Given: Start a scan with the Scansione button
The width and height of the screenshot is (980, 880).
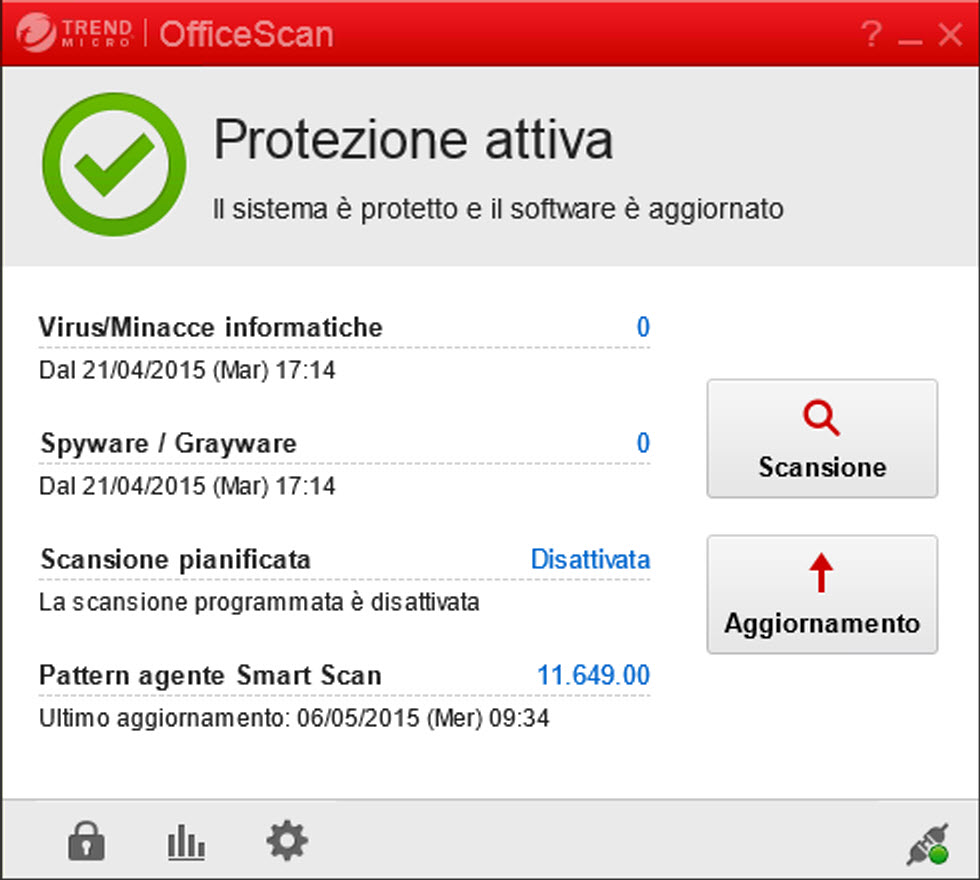Looking at the screenshot, I should [822, 438].
